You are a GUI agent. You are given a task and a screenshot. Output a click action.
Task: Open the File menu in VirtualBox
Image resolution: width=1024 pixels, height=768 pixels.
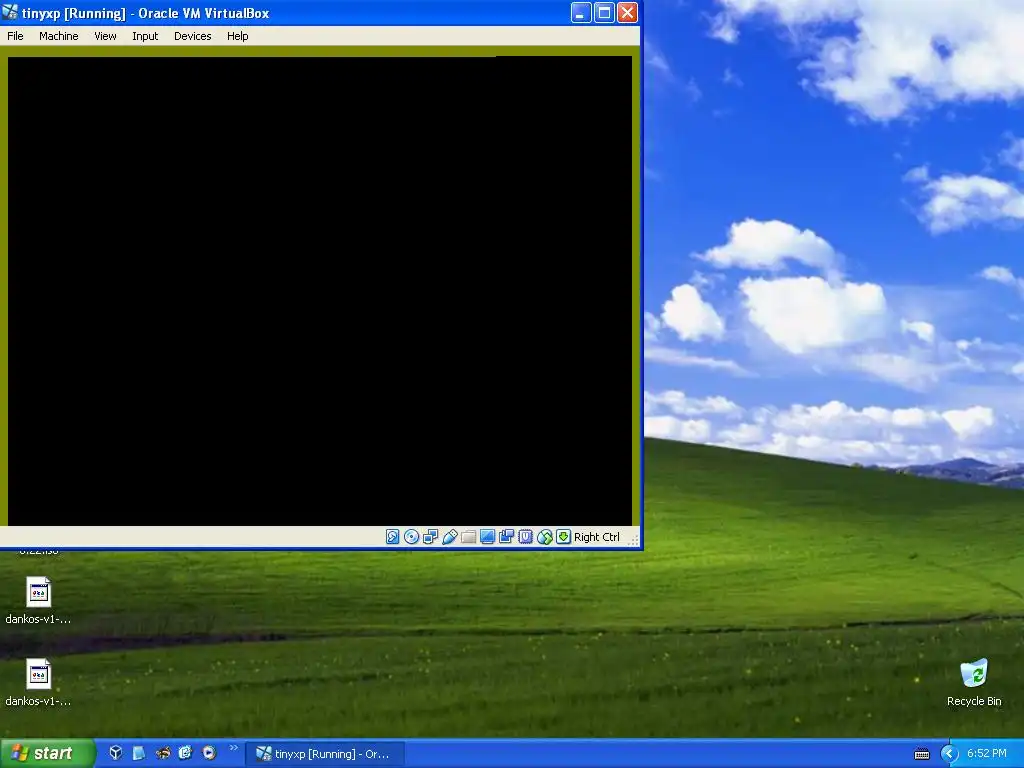pos(15,36)
